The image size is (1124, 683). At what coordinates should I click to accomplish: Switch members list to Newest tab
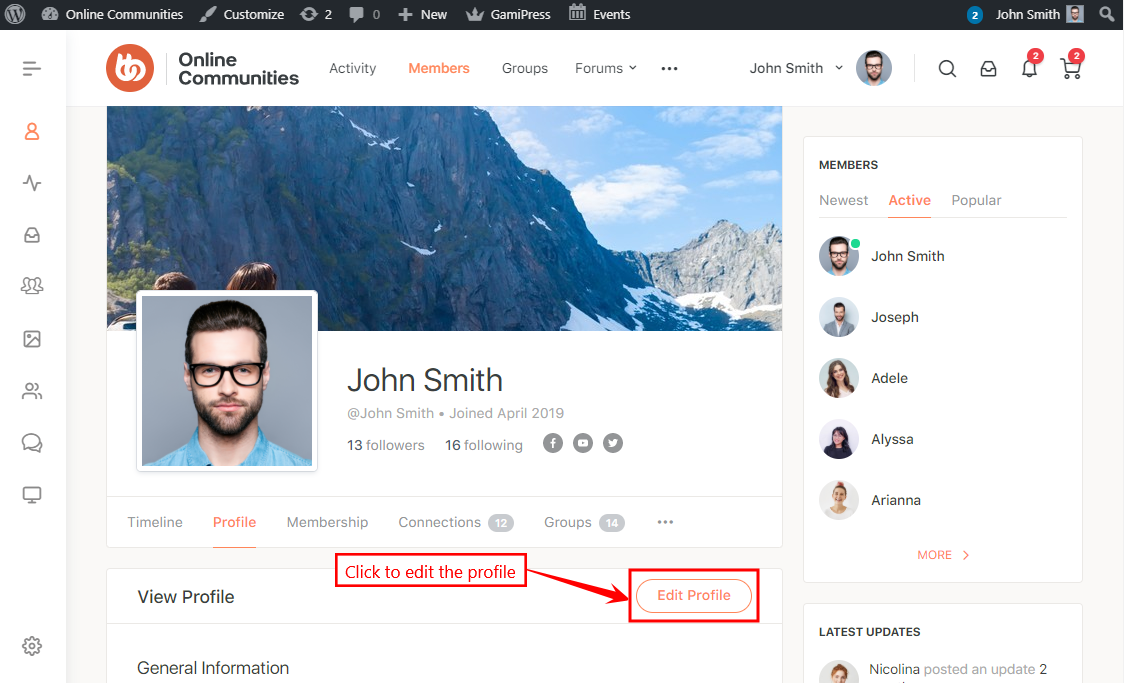pos(843,200)
